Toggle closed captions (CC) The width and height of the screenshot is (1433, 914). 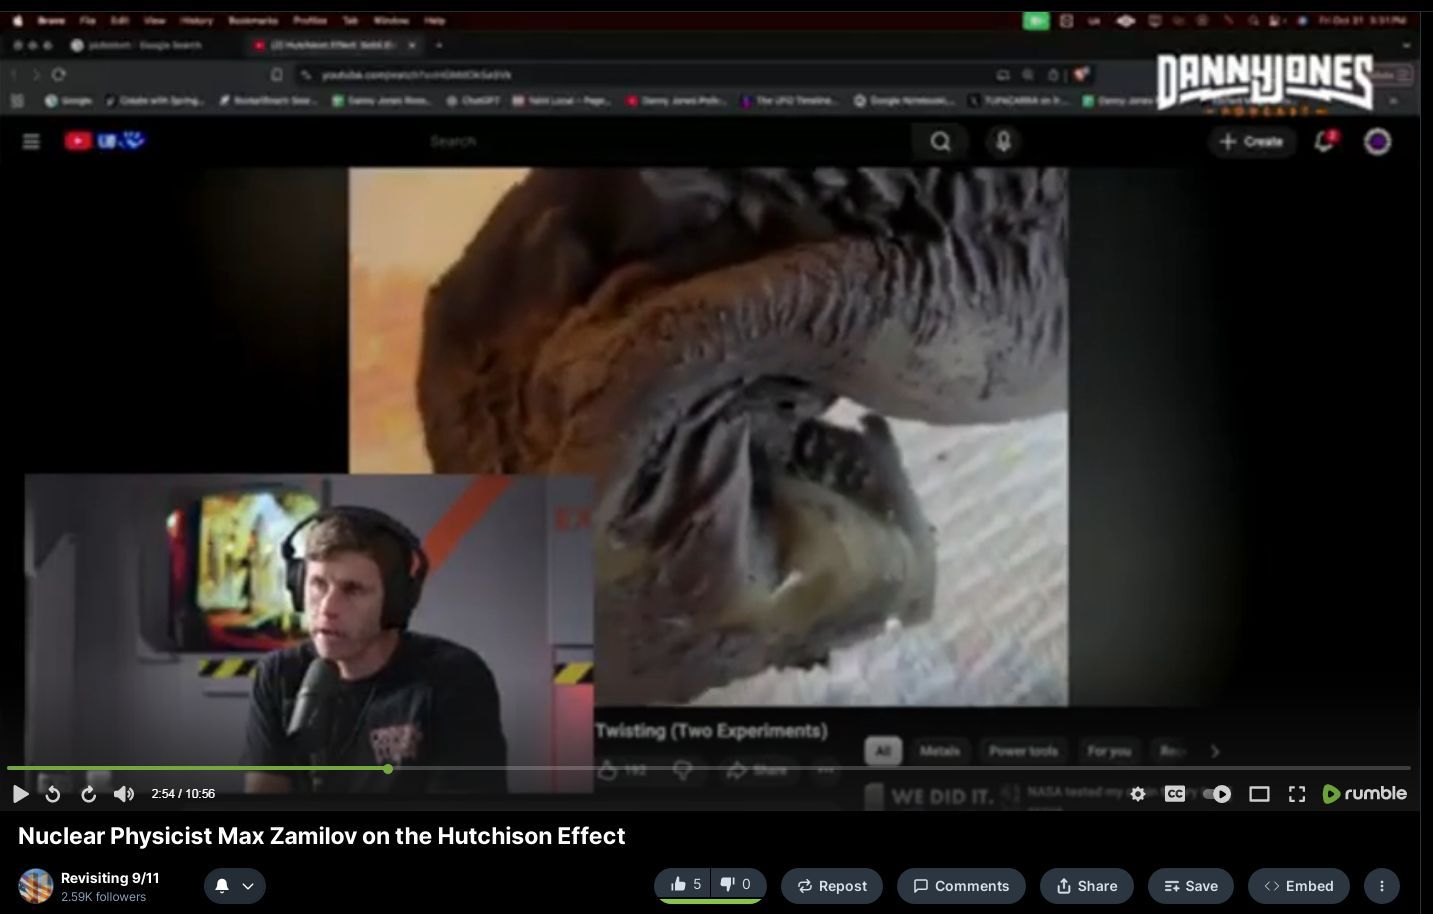pos(1175,794)
